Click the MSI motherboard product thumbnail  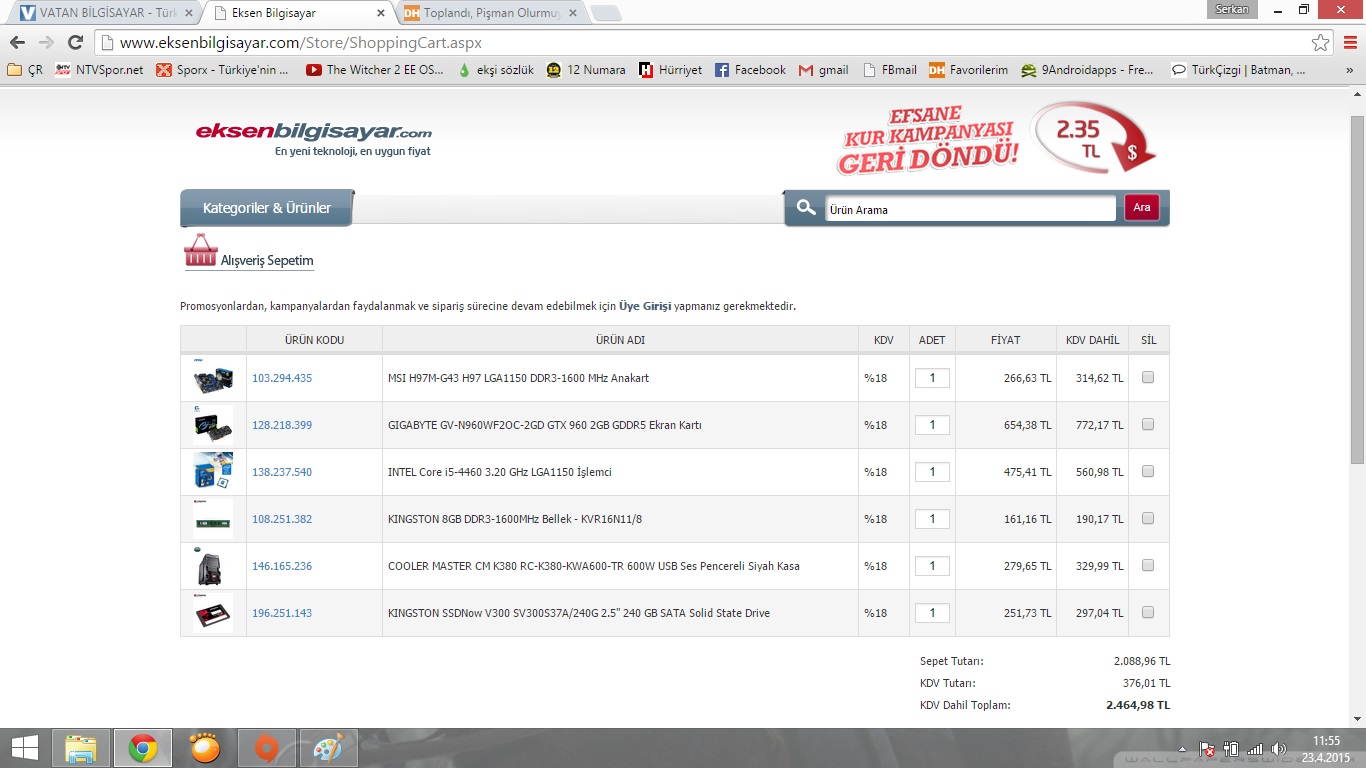coord(213,378)
